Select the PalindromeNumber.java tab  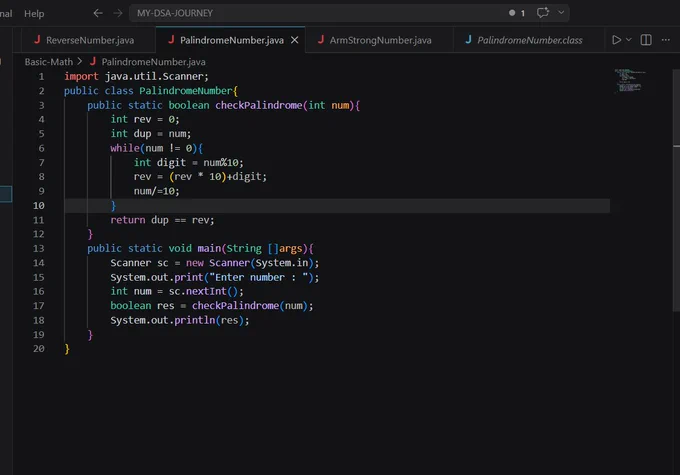232,40
